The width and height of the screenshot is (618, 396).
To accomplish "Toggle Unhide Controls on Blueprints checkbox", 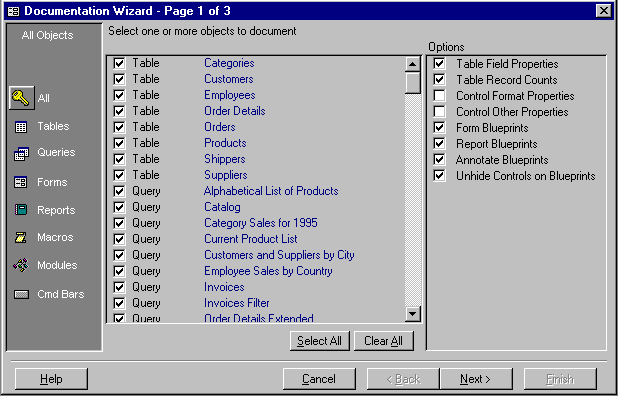I will [439, 176].
